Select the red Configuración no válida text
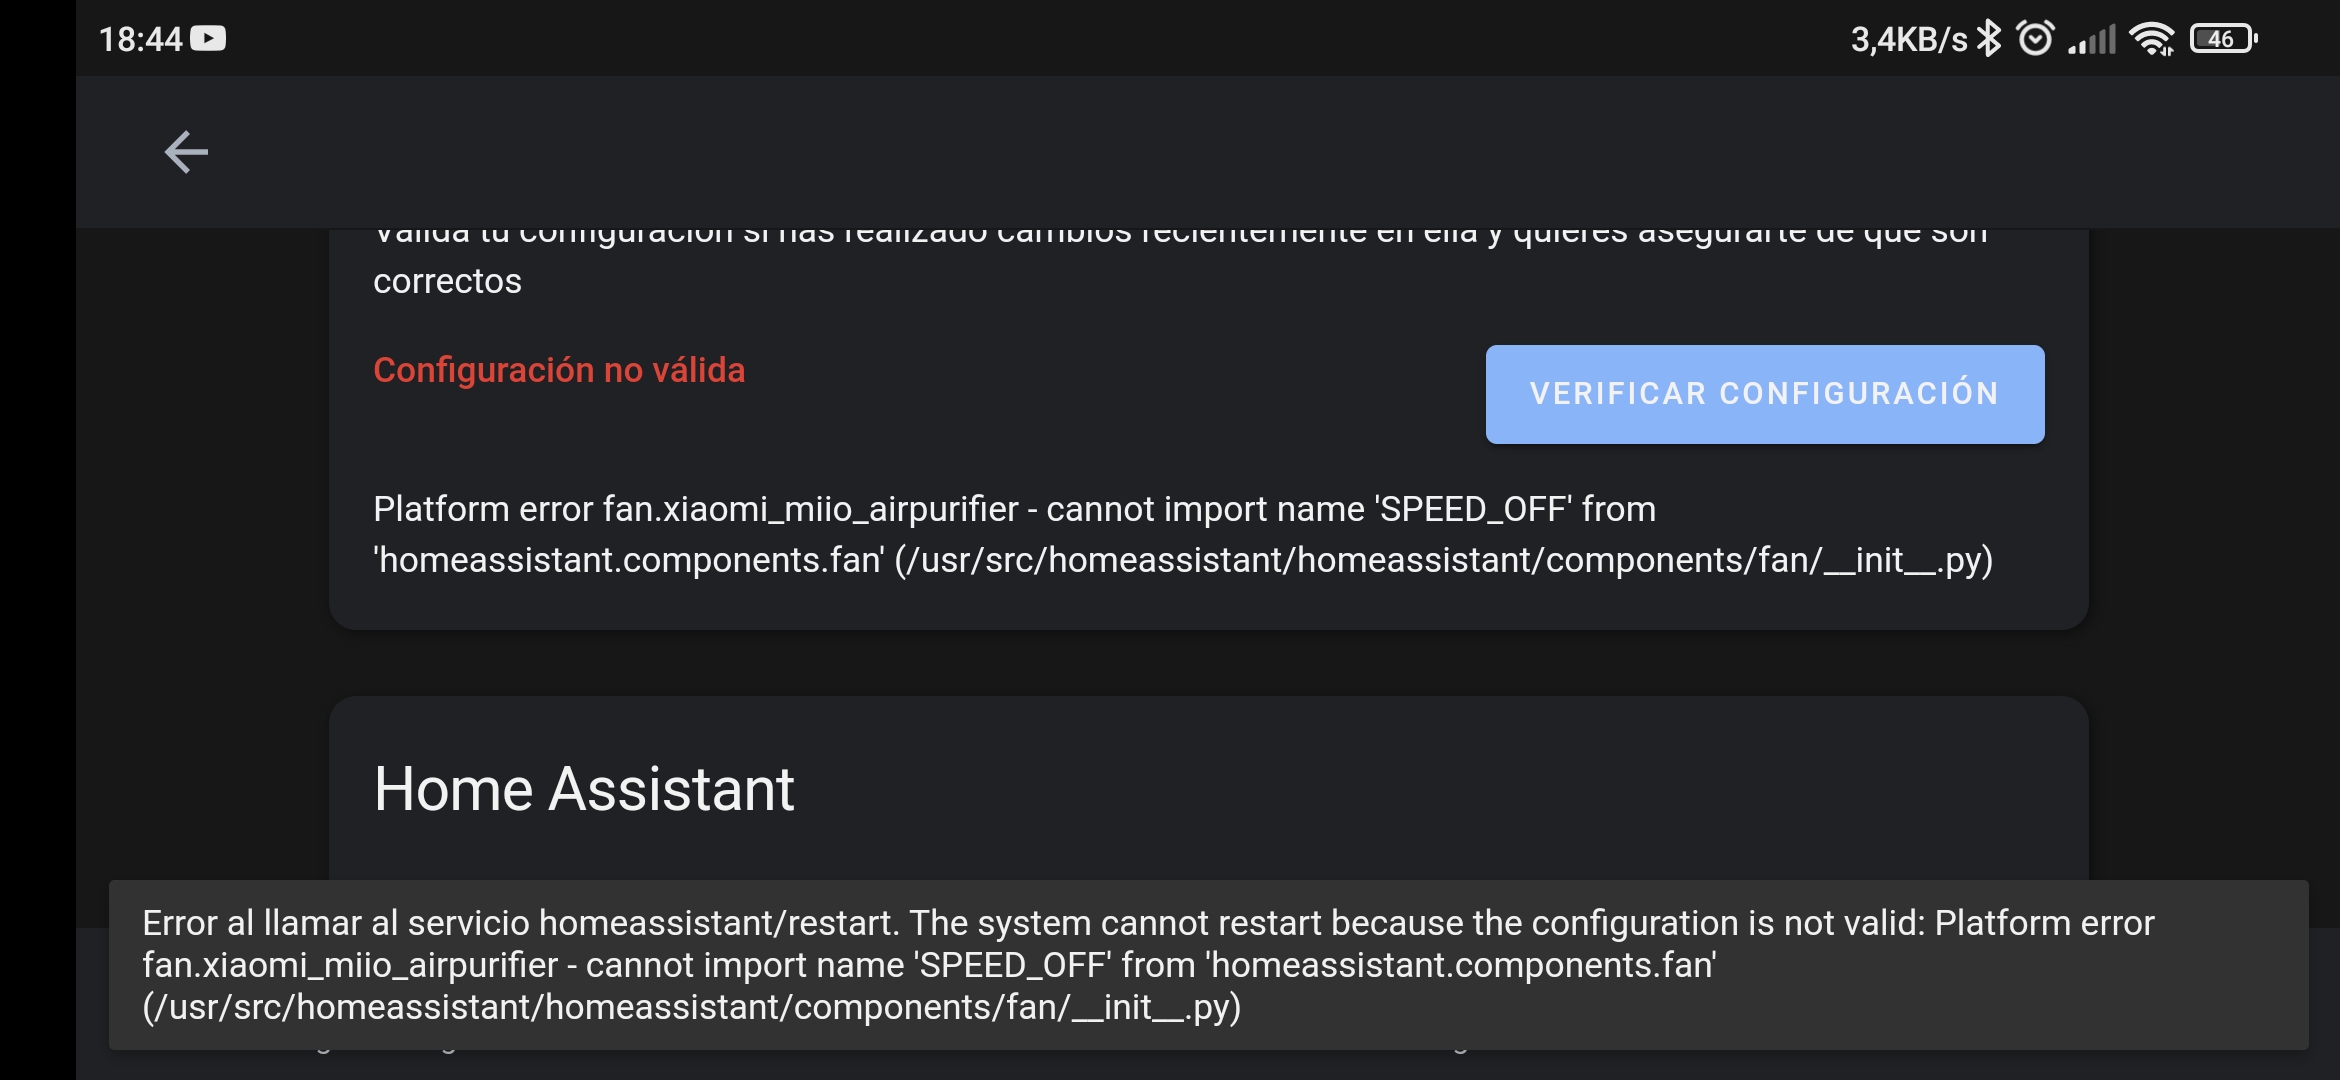This screenshot has width=2340, height=1080. click(559, 370)
